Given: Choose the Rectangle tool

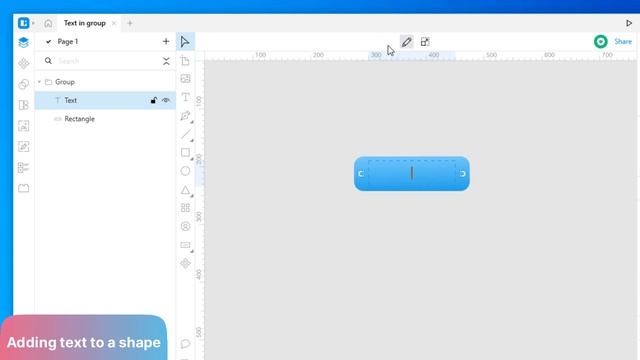Looking at the screenshot, I should pos(185,152).
